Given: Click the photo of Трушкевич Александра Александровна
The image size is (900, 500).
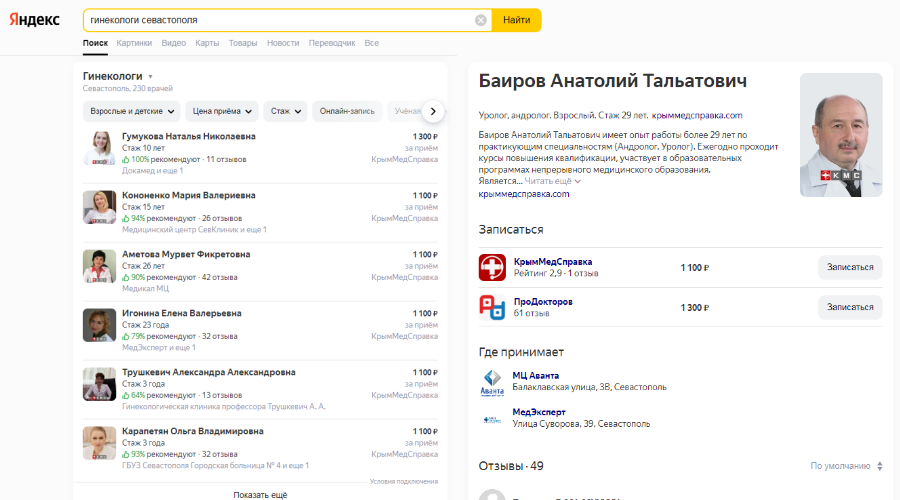Looking at the screenshot, I should coord(99,384).
